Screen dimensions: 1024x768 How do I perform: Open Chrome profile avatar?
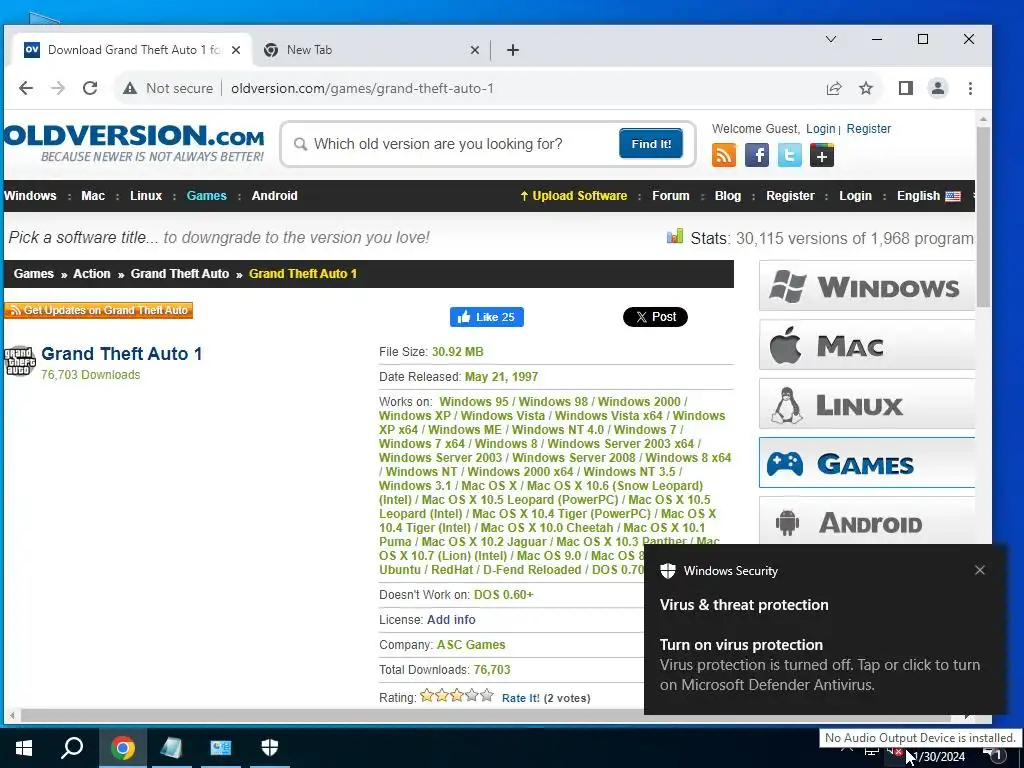(x=938, y=88)
